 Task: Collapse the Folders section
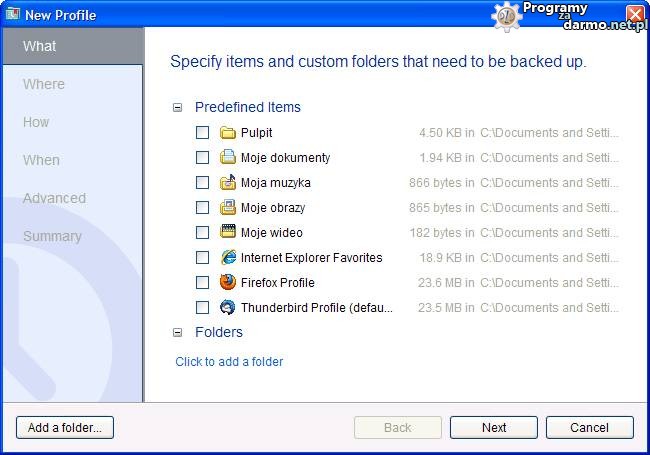(x=178, y=333)
